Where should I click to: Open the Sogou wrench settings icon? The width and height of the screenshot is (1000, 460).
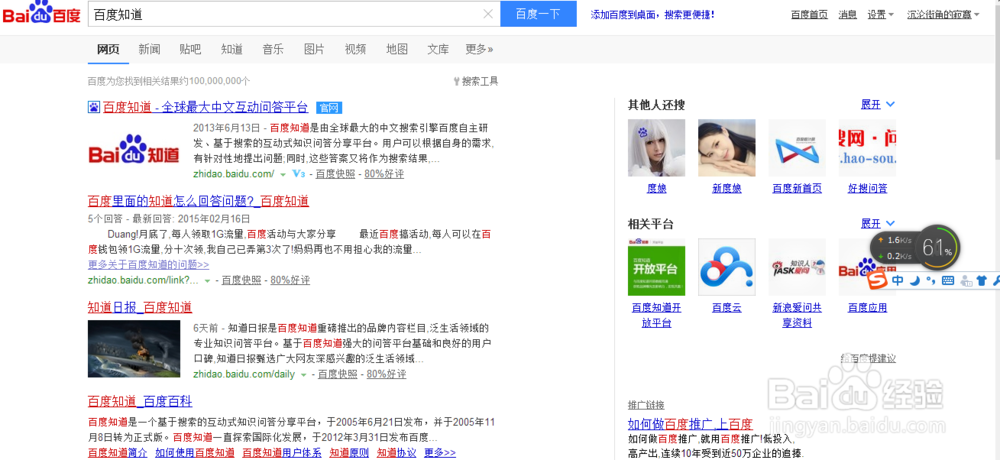995,280
